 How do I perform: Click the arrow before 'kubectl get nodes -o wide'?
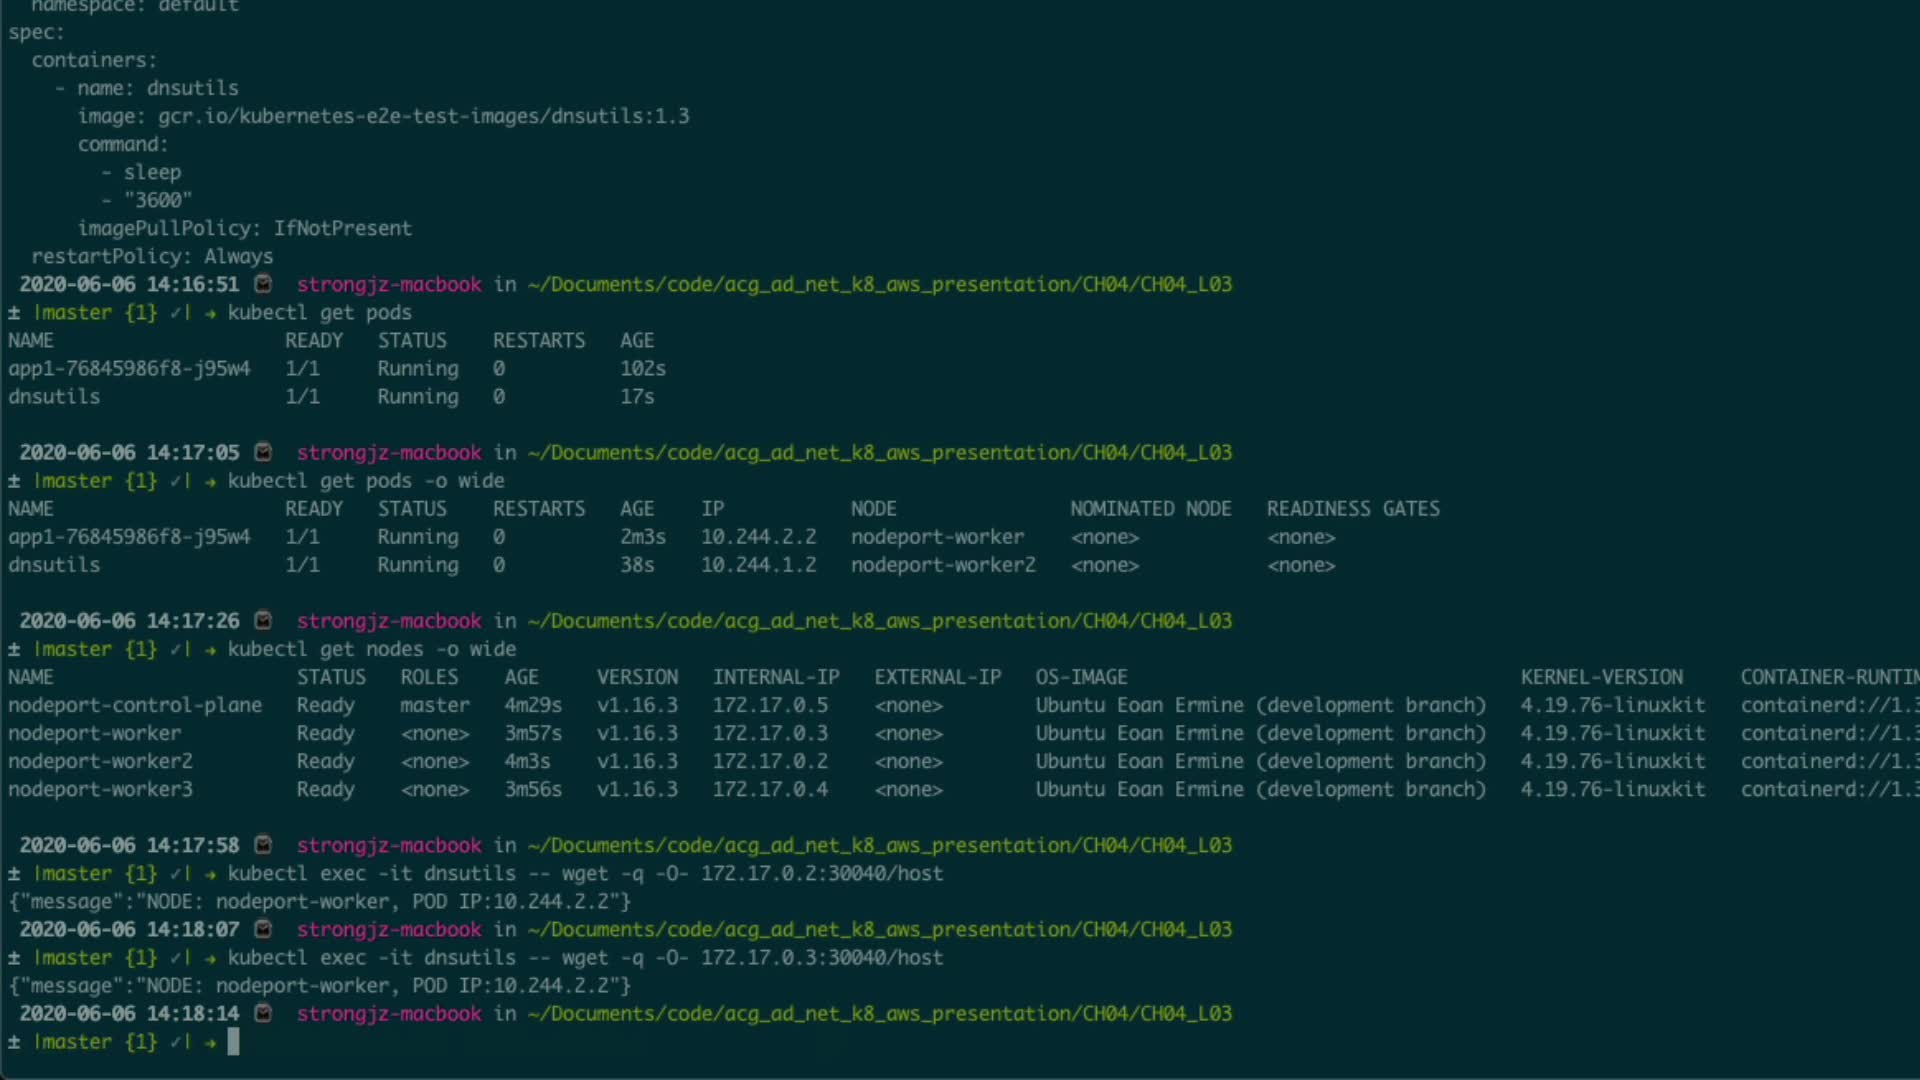(x=211, y=649)
